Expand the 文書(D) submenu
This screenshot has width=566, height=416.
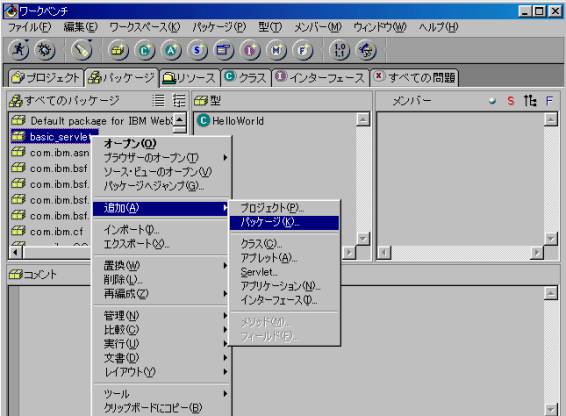coord(161,358)
